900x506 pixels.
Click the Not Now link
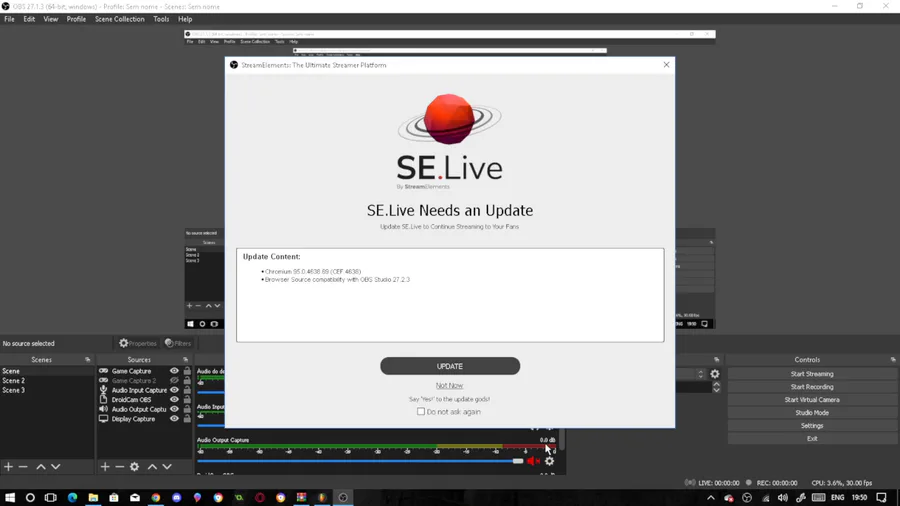point(449,386)
